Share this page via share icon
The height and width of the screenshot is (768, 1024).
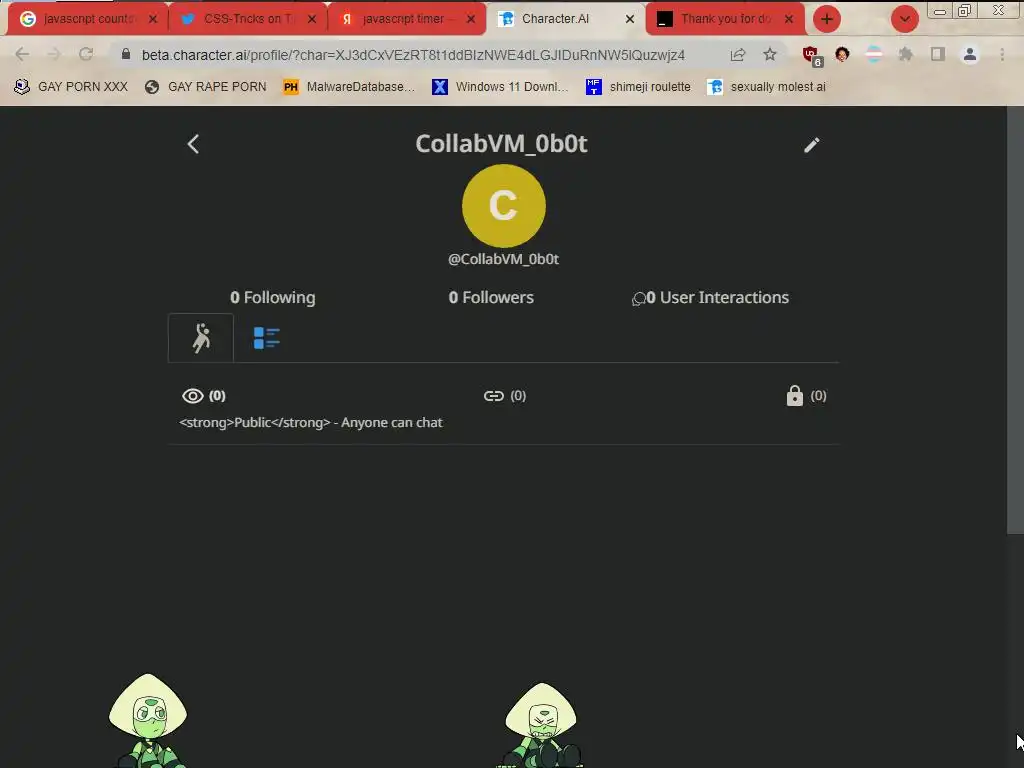(738, 54)
